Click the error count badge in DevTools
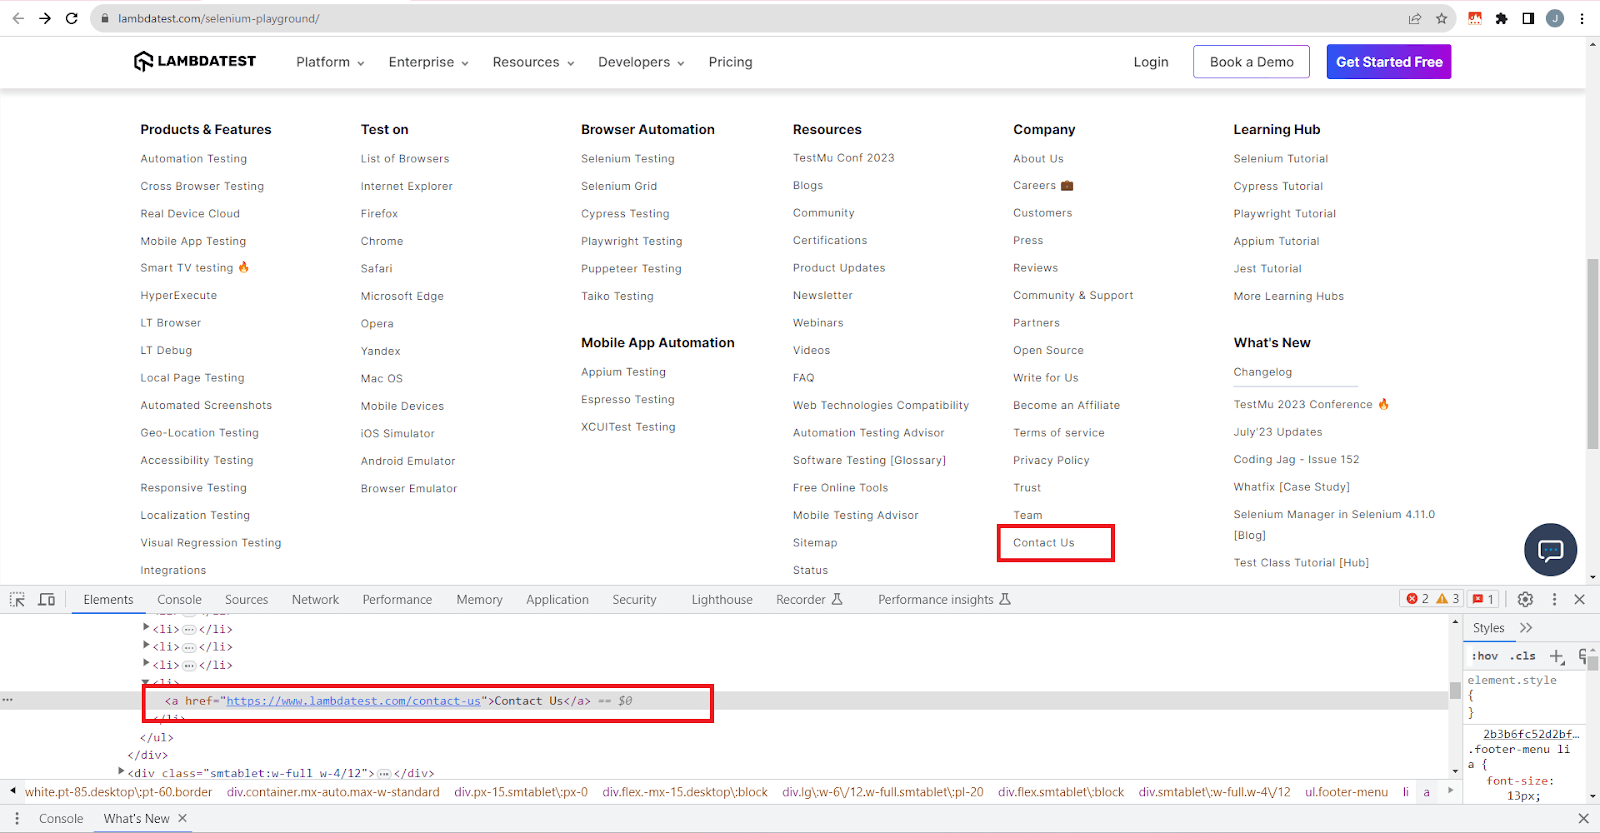1600x833 pixels. [x=1417, y=599]
